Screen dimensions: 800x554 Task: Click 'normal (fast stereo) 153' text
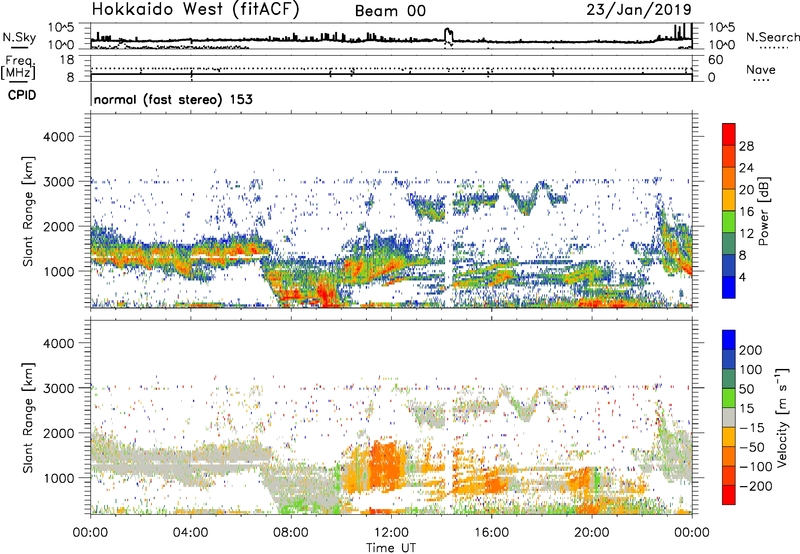tap(173, 99)
